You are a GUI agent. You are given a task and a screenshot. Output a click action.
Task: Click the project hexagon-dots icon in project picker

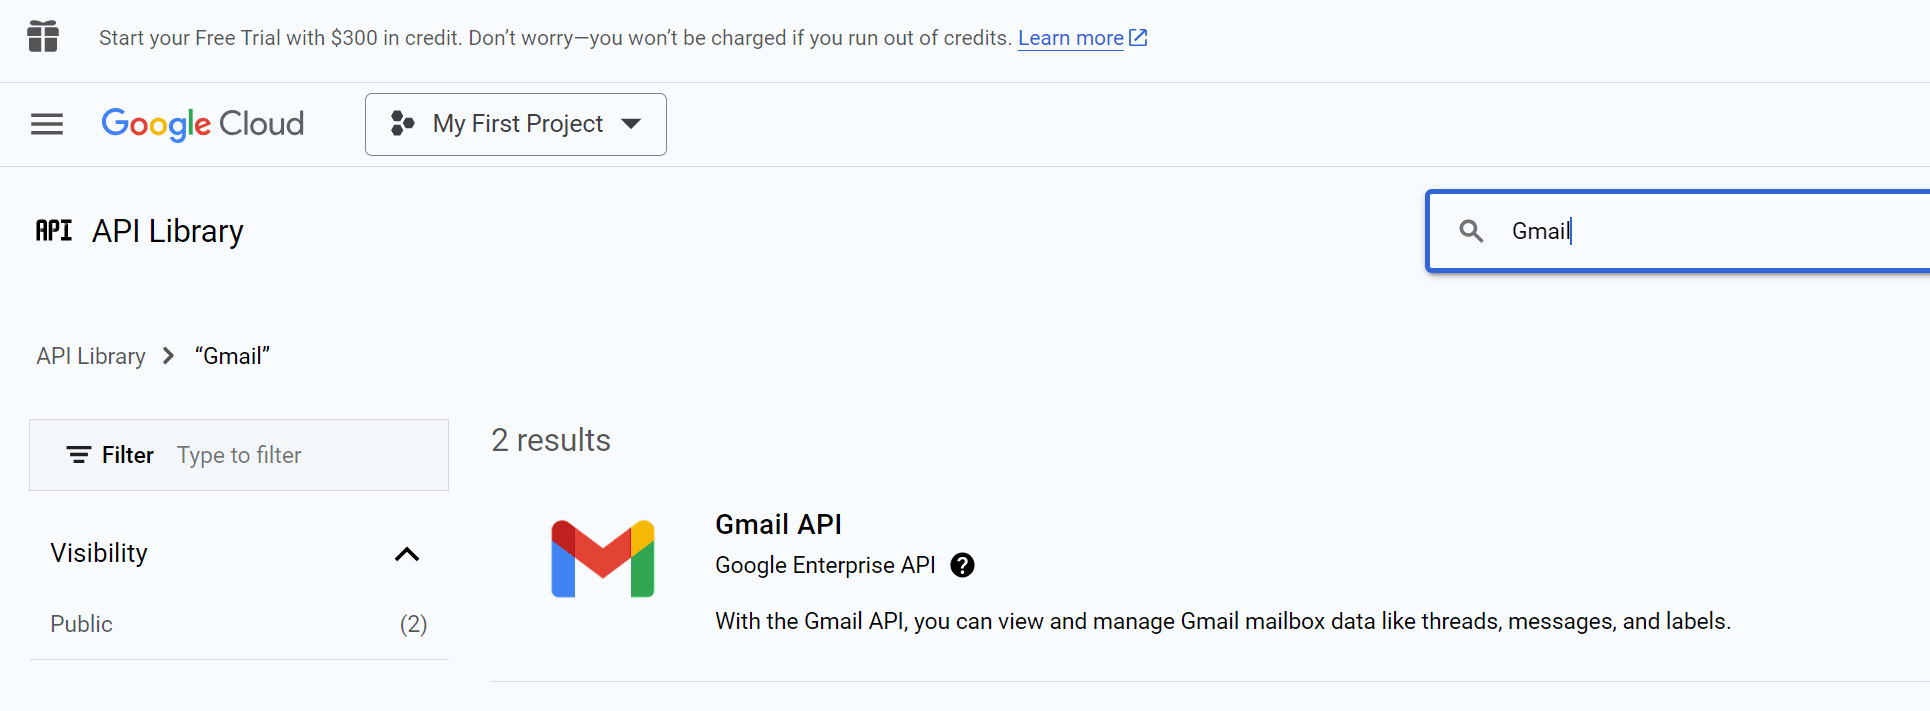click(402, 124)
